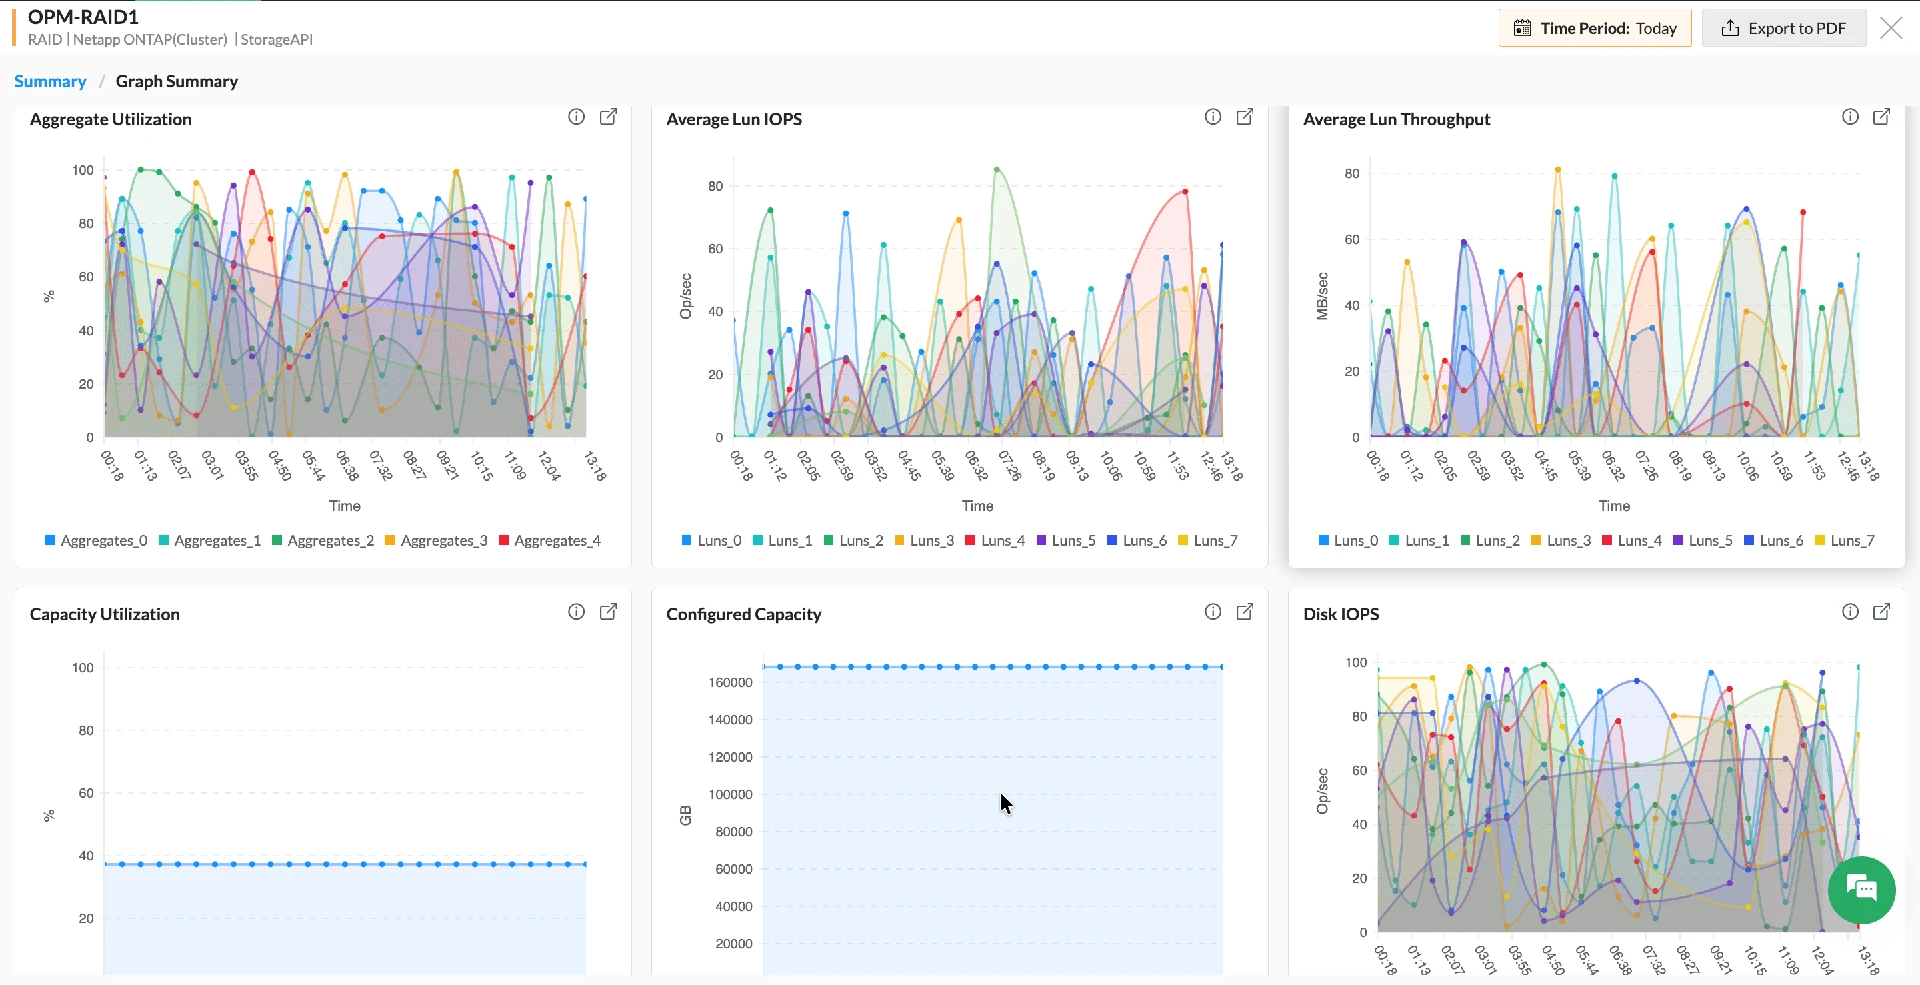Open info tooltip for Disk IOPS chart
This screenshot has height=985, width=1920.
pos(1849,611)
